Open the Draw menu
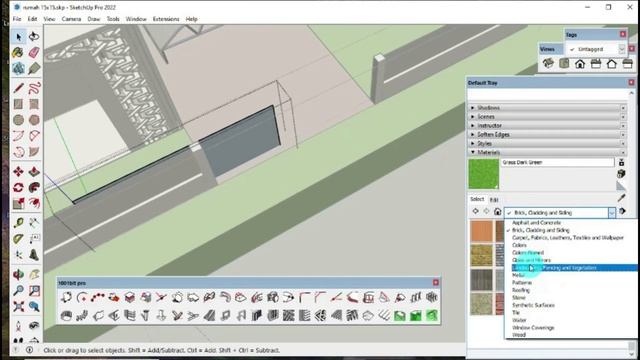Viewport: 640px width, 360px height. click(93, 19)
